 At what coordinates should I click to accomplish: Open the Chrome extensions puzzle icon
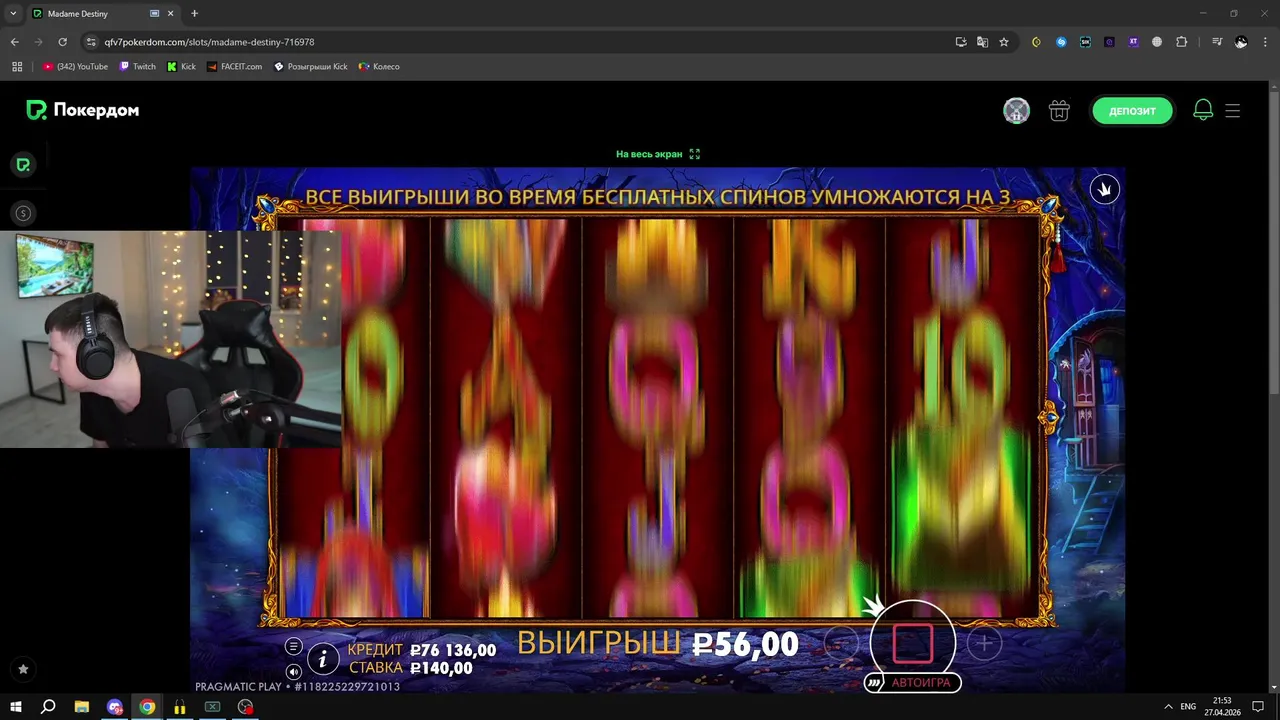[1181, 42]
